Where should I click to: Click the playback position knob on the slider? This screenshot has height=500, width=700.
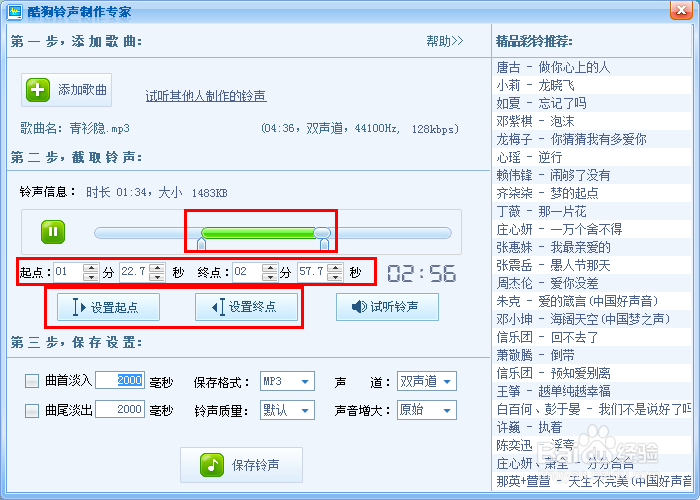coord(322,232)
